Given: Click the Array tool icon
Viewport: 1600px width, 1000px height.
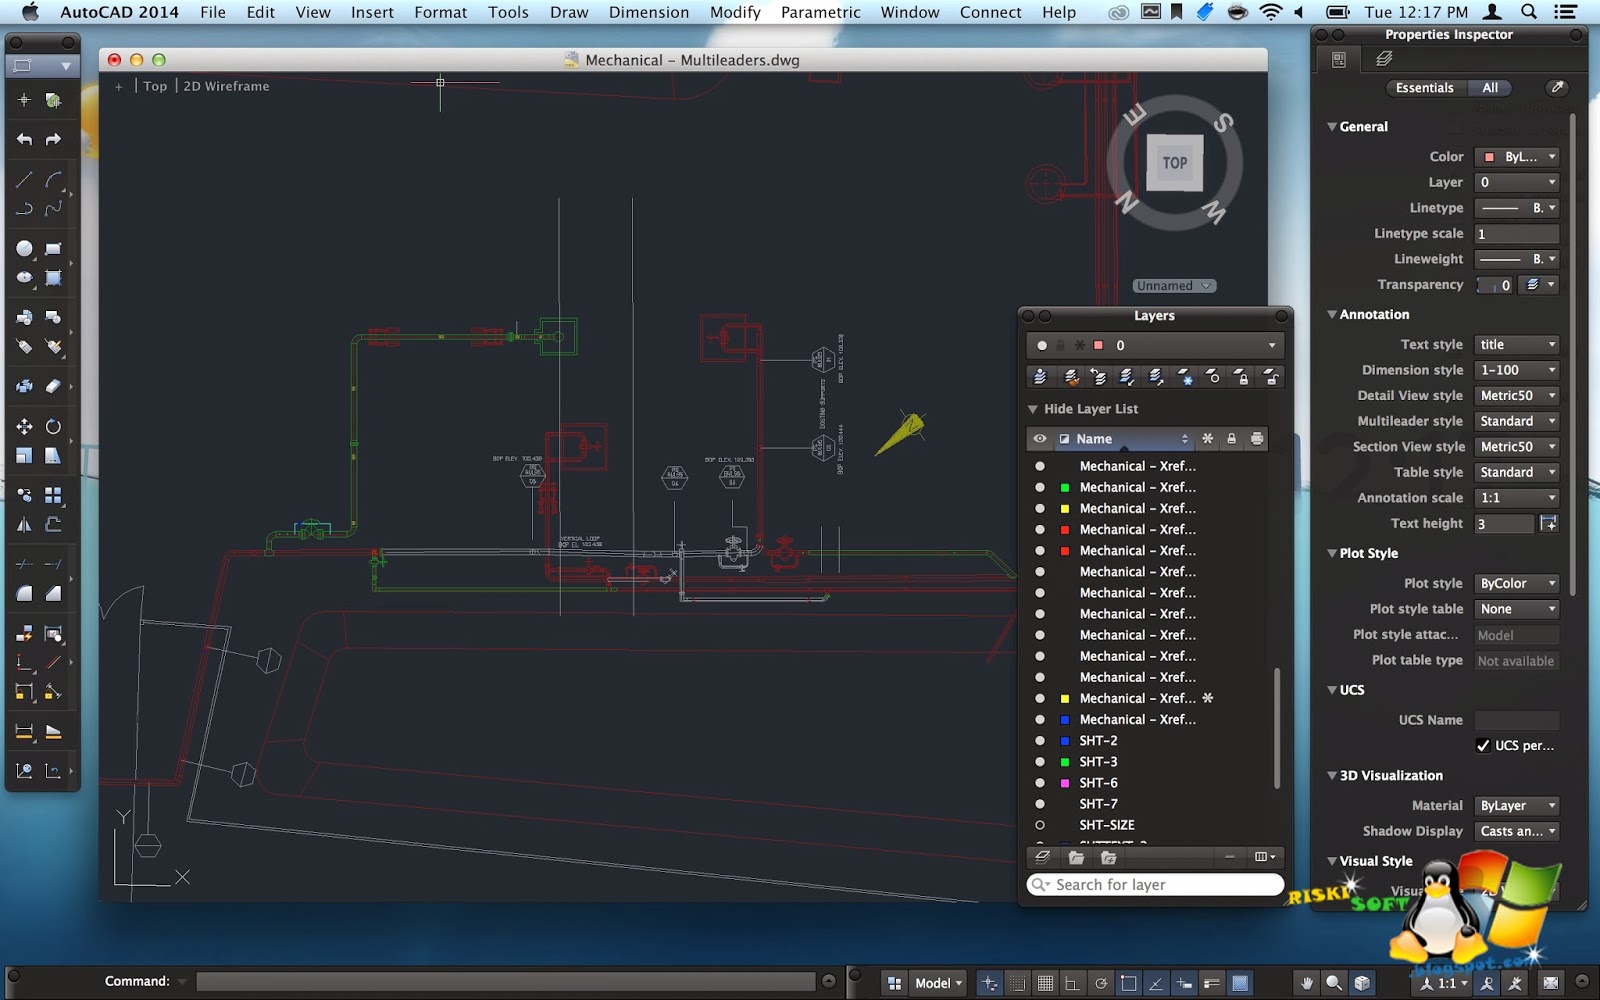Looking at the screenshot, I should tap(54, 495).
